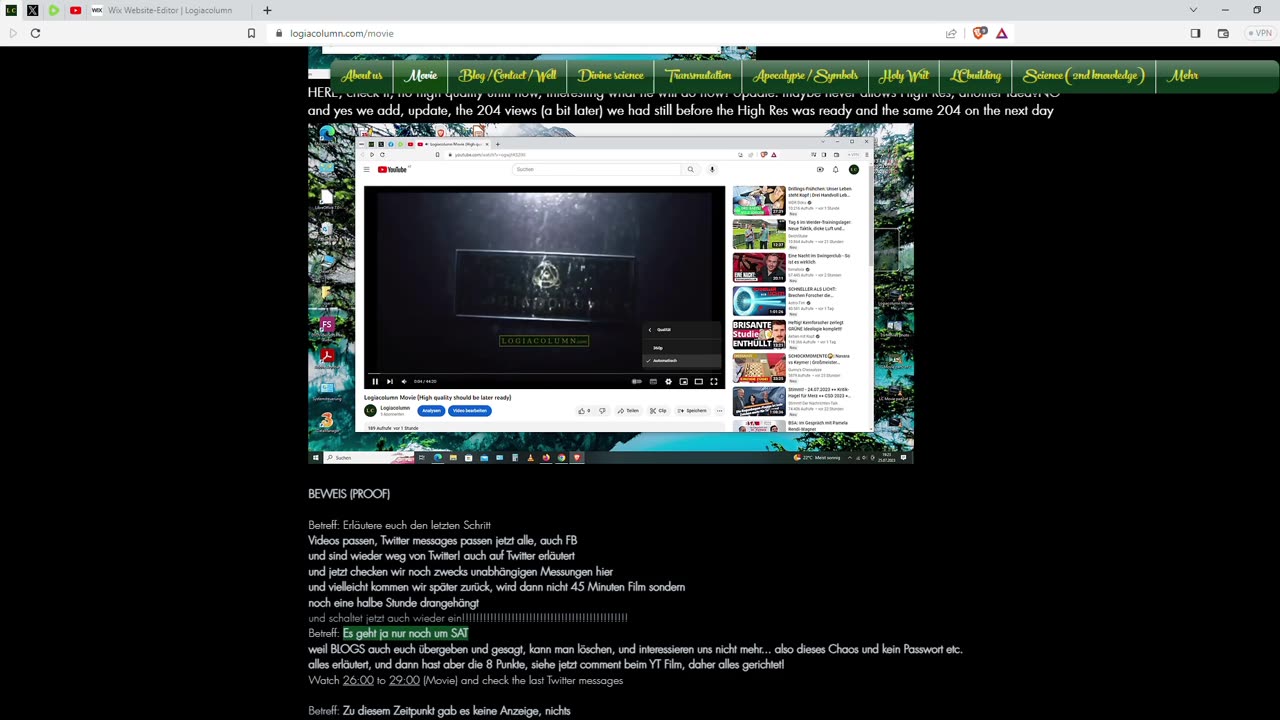Click the line 'und sind wieder weg von Twitter!'
This screenshot has width=1280, height=720.
point(441,556)
